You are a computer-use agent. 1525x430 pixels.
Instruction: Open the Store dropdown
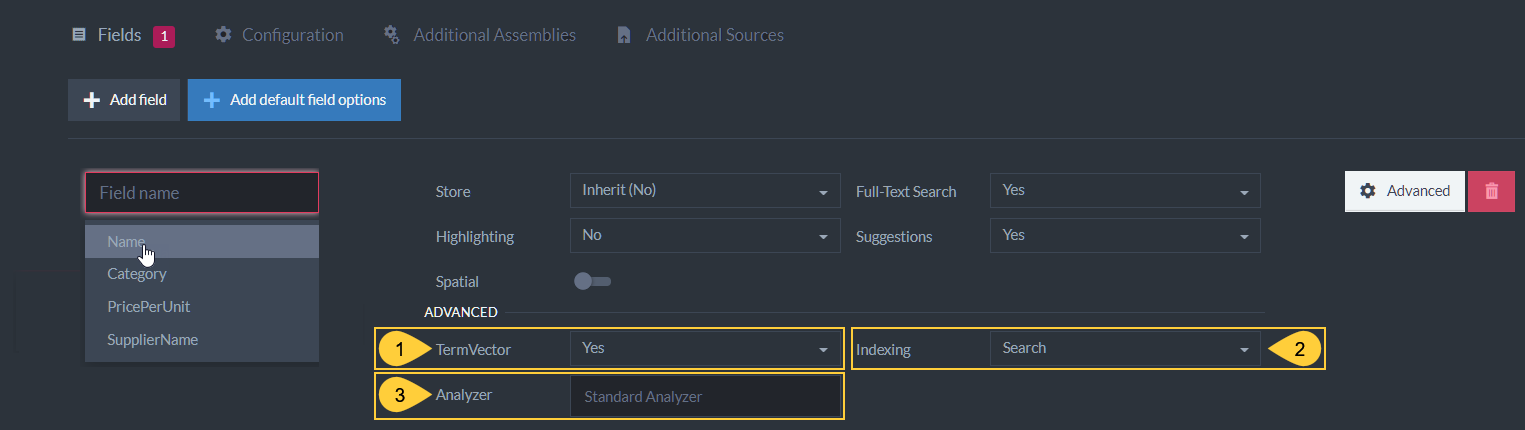point(705,190)
